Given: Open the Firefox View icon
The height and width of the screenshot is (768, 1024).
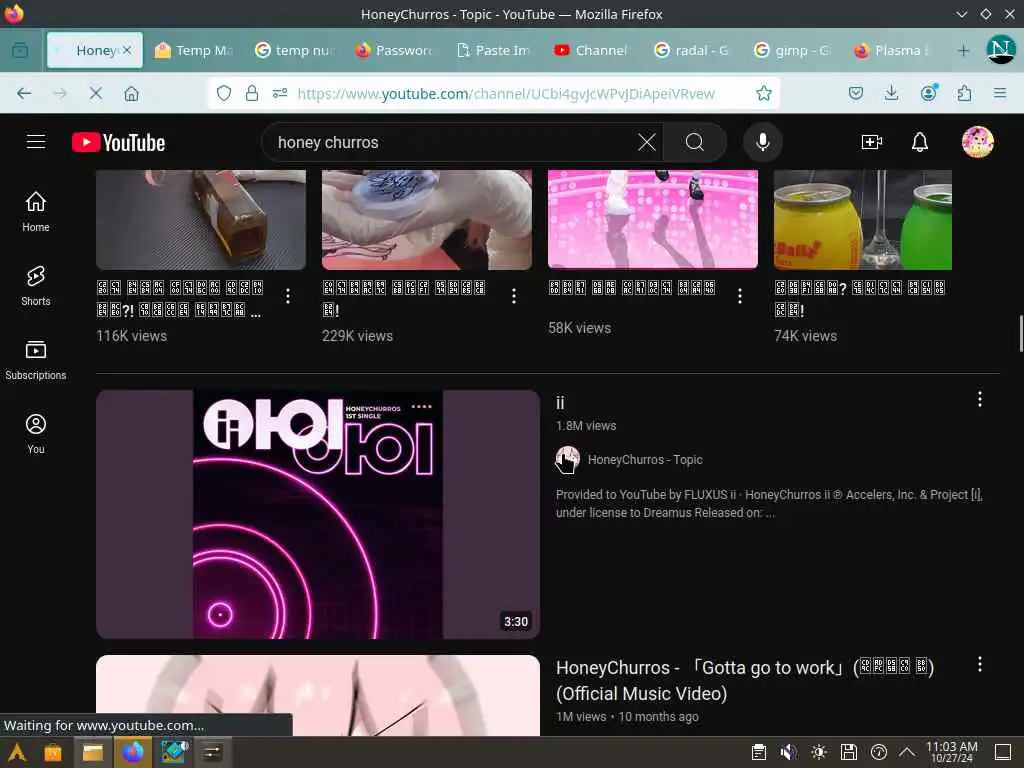Looking at the screenshot, I should pos(20,50).
